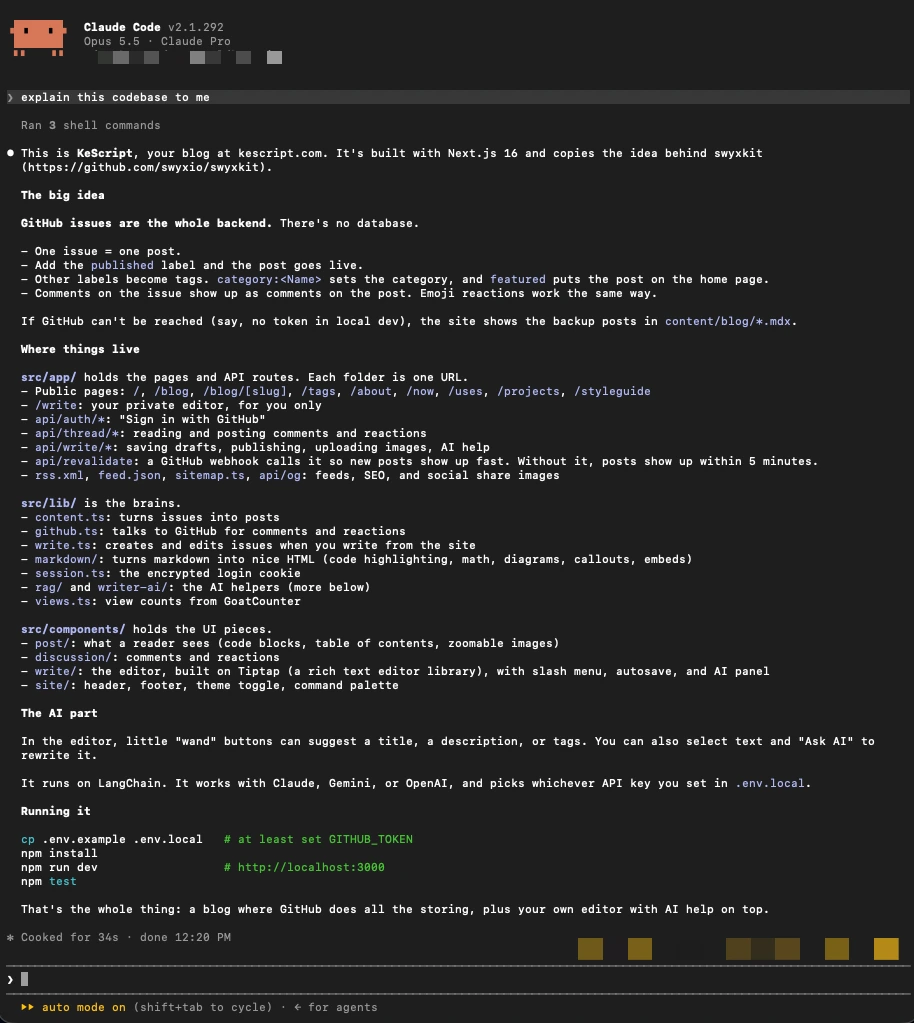The height and width of the screenshot is (1023, 914).
Task: Click the rag/ folder name
Action: pyautogui.click(x=49, y=587)
